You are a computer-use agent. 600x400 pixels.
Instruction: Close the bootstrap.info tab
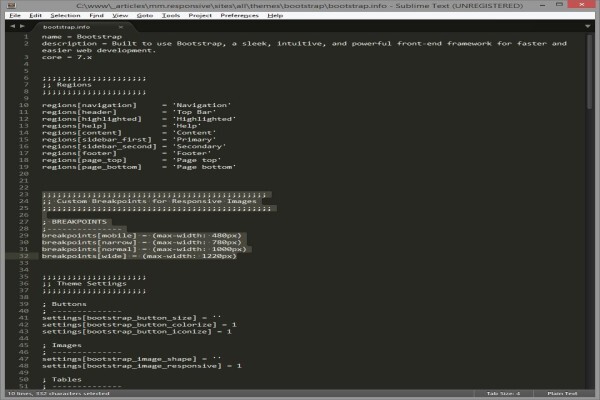pyautogui.click(x=121, y=27)
